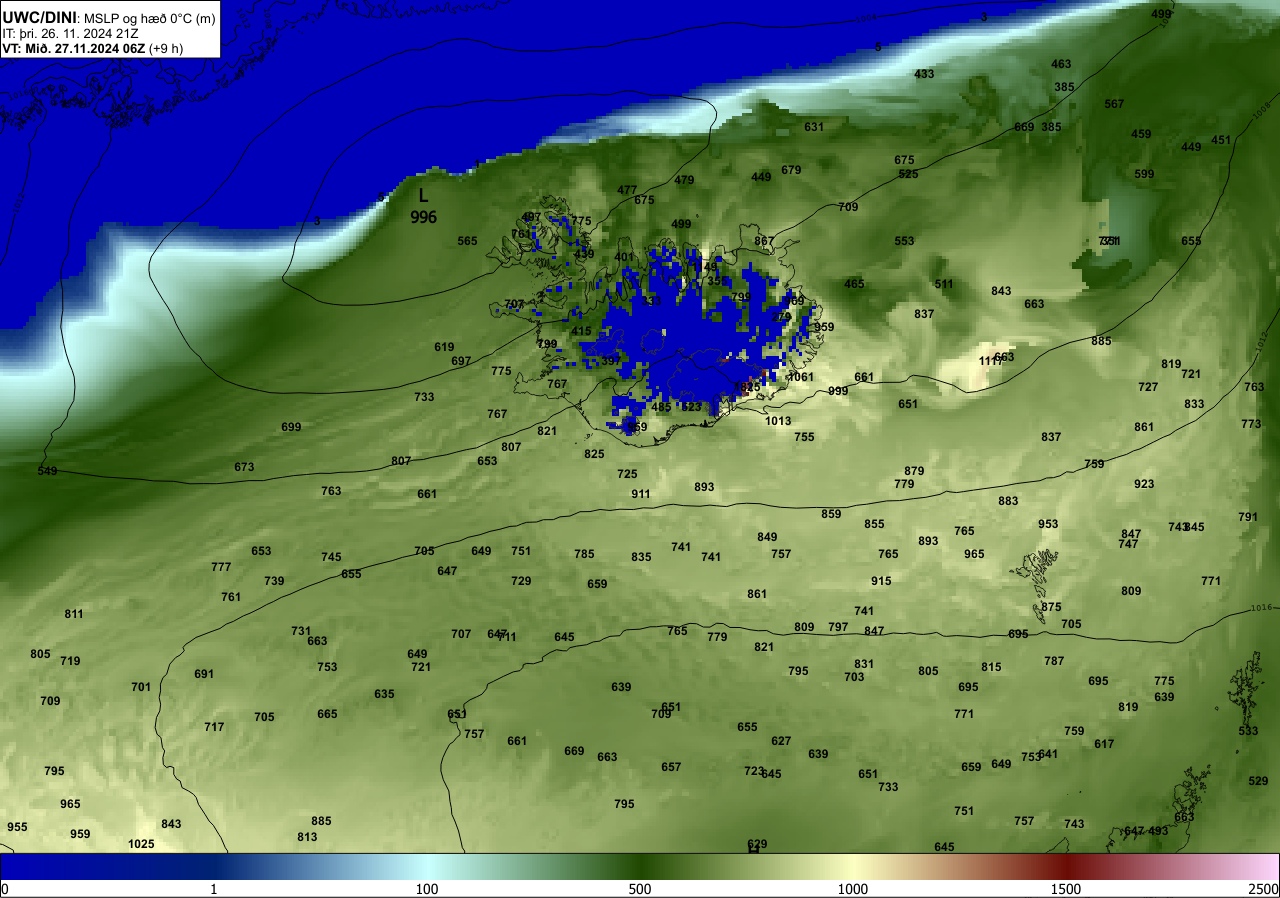Click the 953 map value
Screen dimensions: 1280x898
coord(1048,525)
